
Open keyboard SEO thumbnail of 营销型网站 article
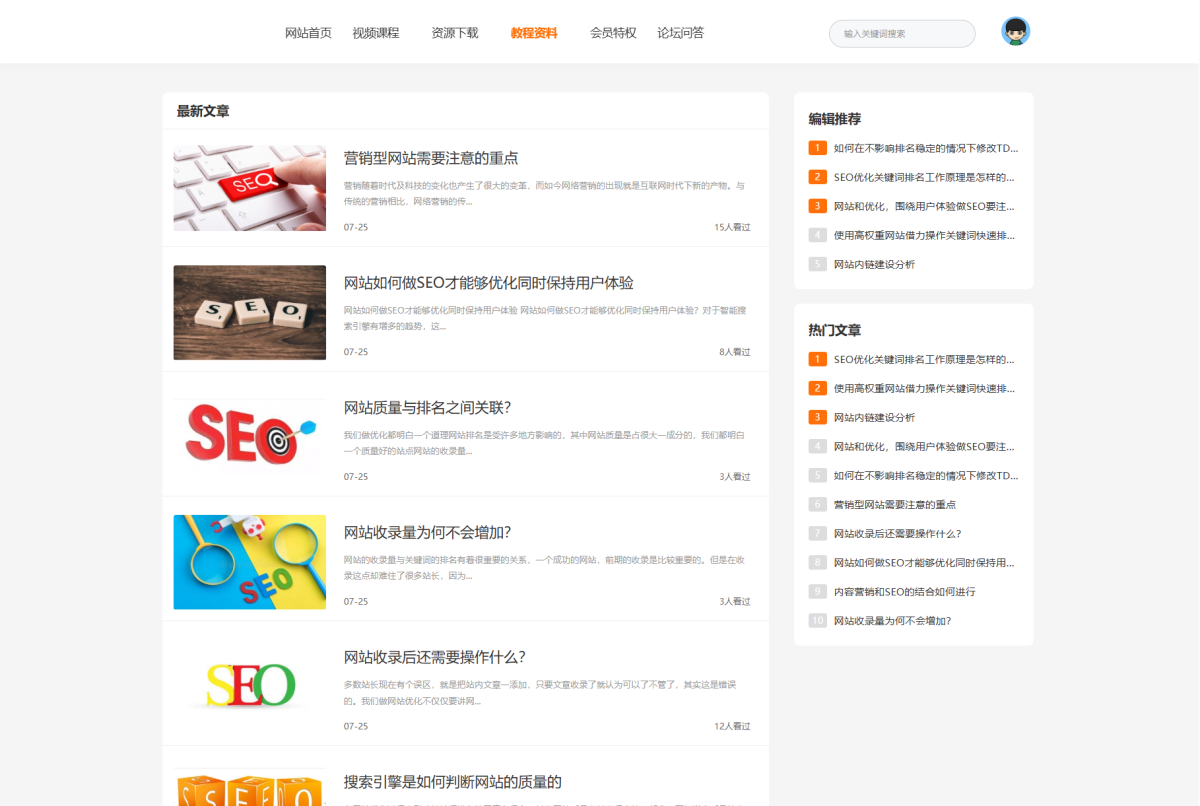pos(250,188)
